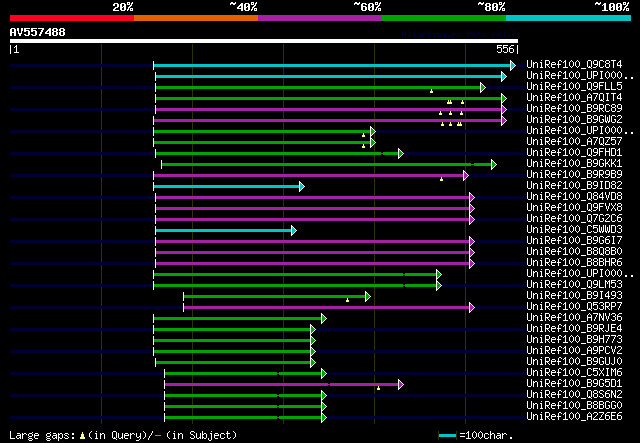Click the purple arrowhead ending the Q53RP7 alignment
This screenshot has width=640, height=443.
(472, 308)
